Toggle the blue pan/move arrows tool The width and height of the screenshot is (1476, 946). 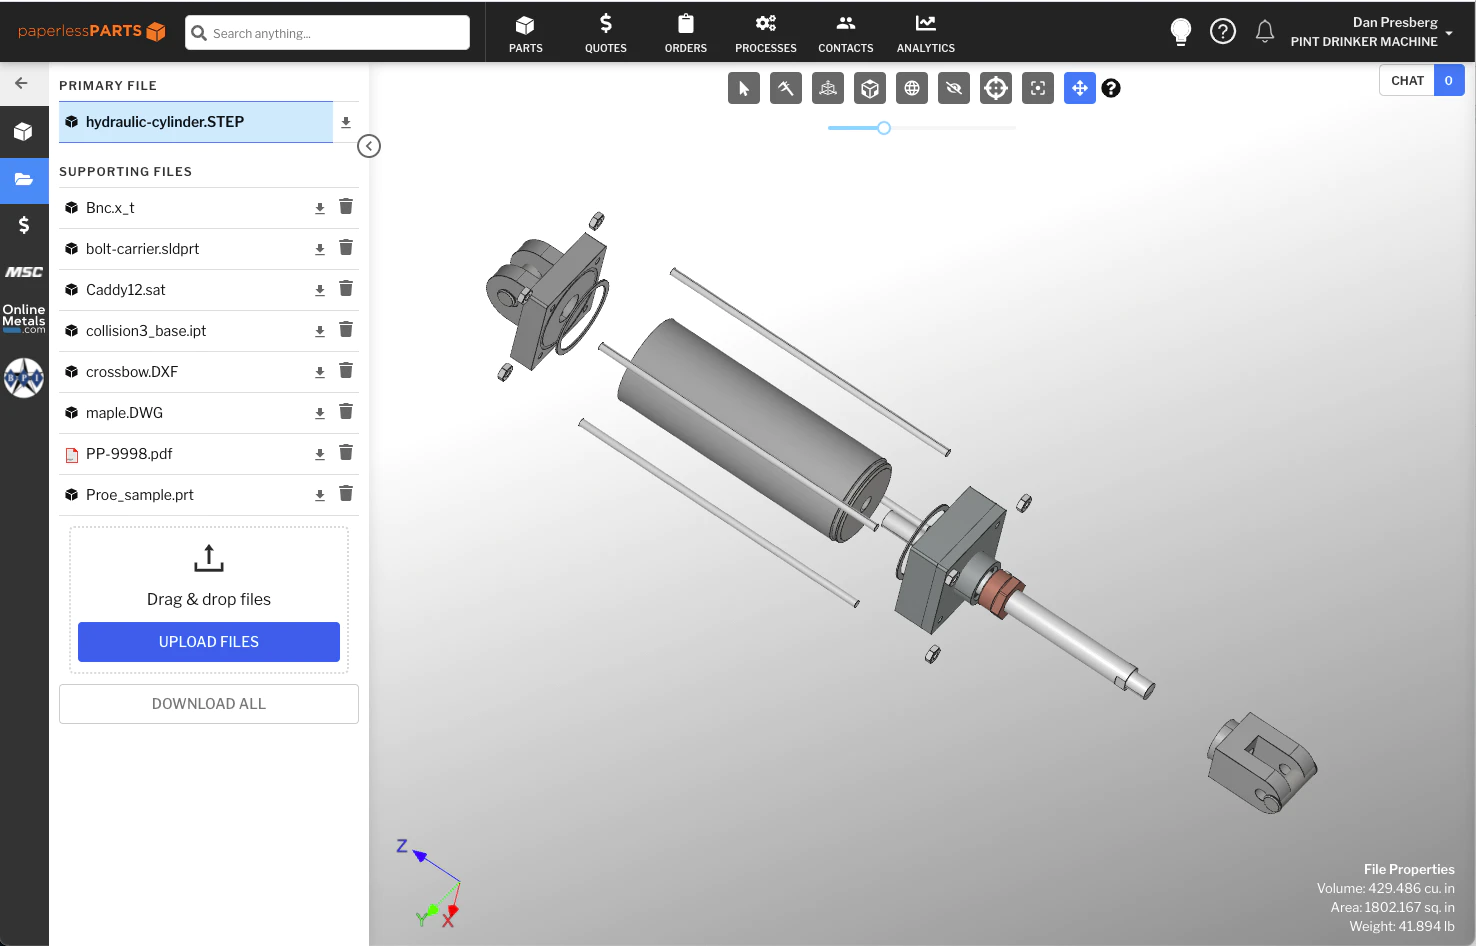[x=1080, y=88]
